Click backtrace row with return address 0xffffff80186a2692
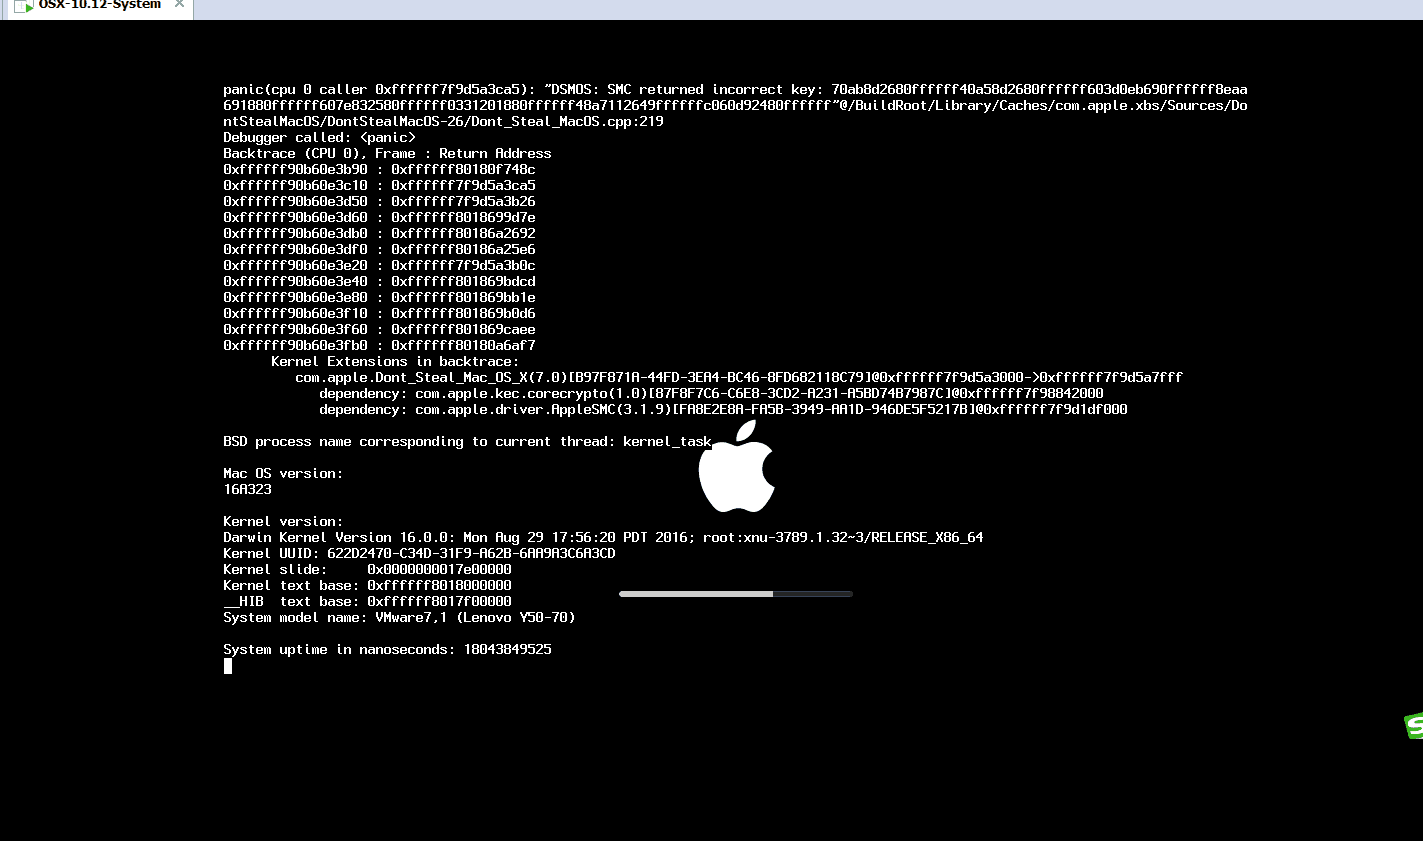This screenshot has width=1423, height=841. point(379,233)
